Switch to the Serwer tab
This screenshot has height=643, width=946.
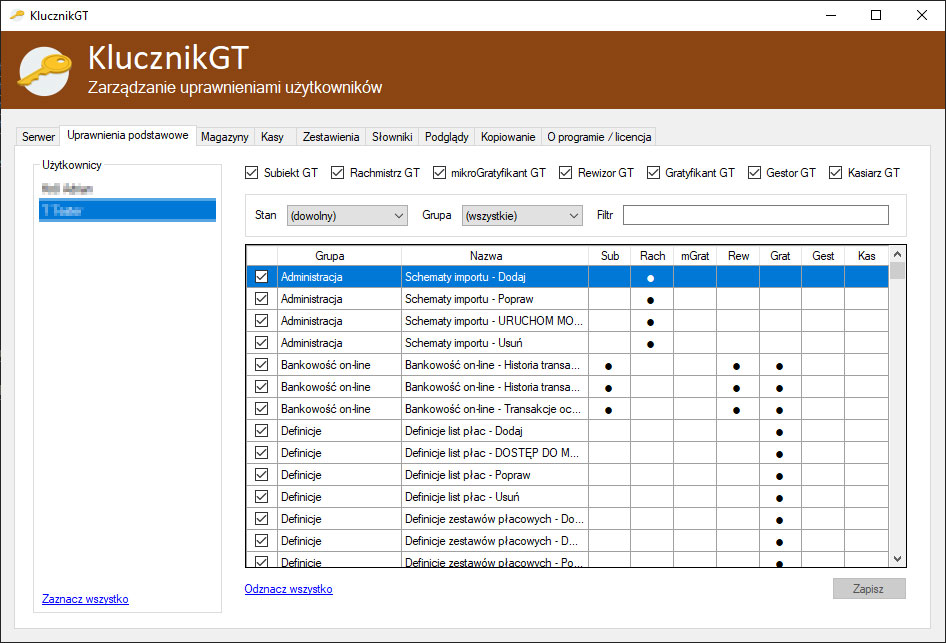(x=38, y=137)
